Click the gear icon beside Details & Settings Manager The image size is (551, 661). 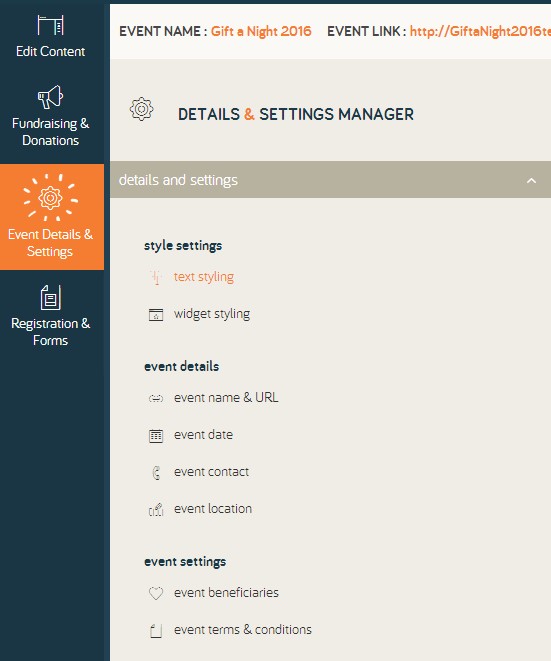point(142,109)
